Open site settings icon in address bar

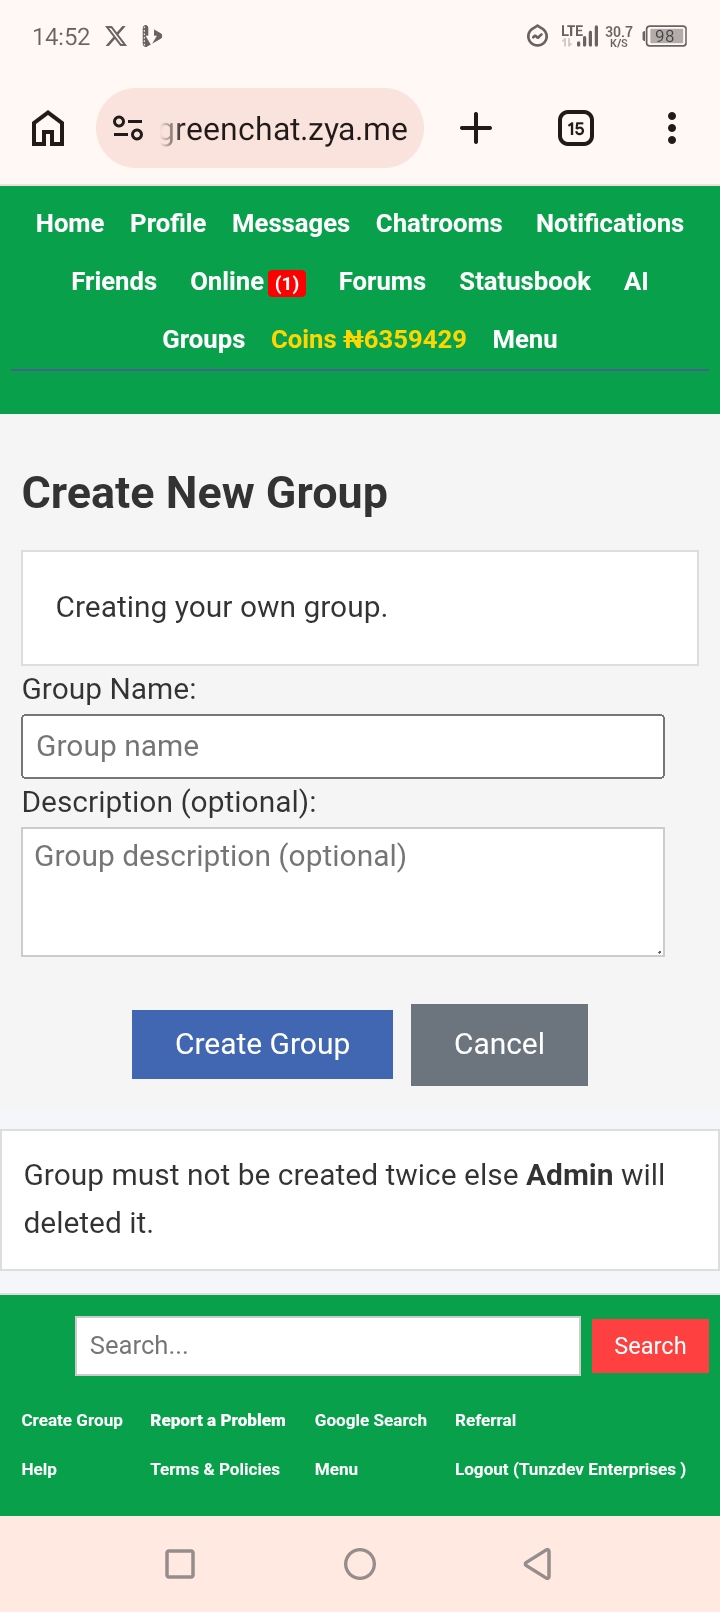click(x=128, y=128)
